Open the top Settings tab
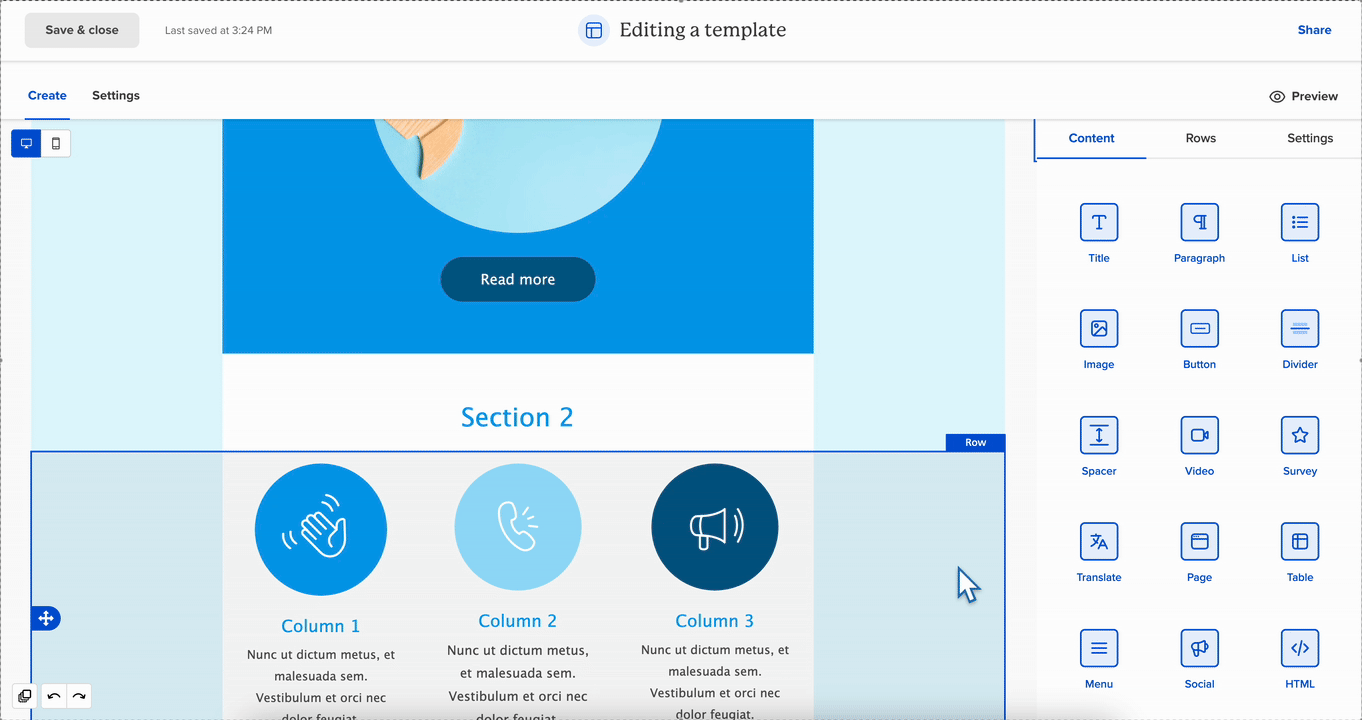Viewport: 1362px width, 720px height. coord(116,96)
